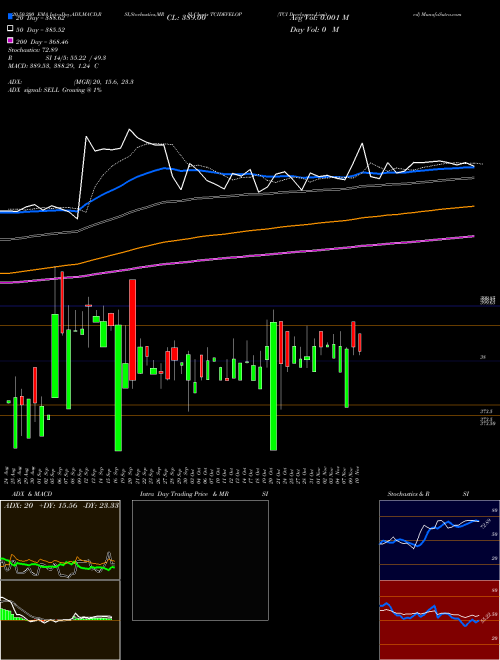
Task: Click the +DY: 15.56 value in ADX panel
Action: pos(57,505)
